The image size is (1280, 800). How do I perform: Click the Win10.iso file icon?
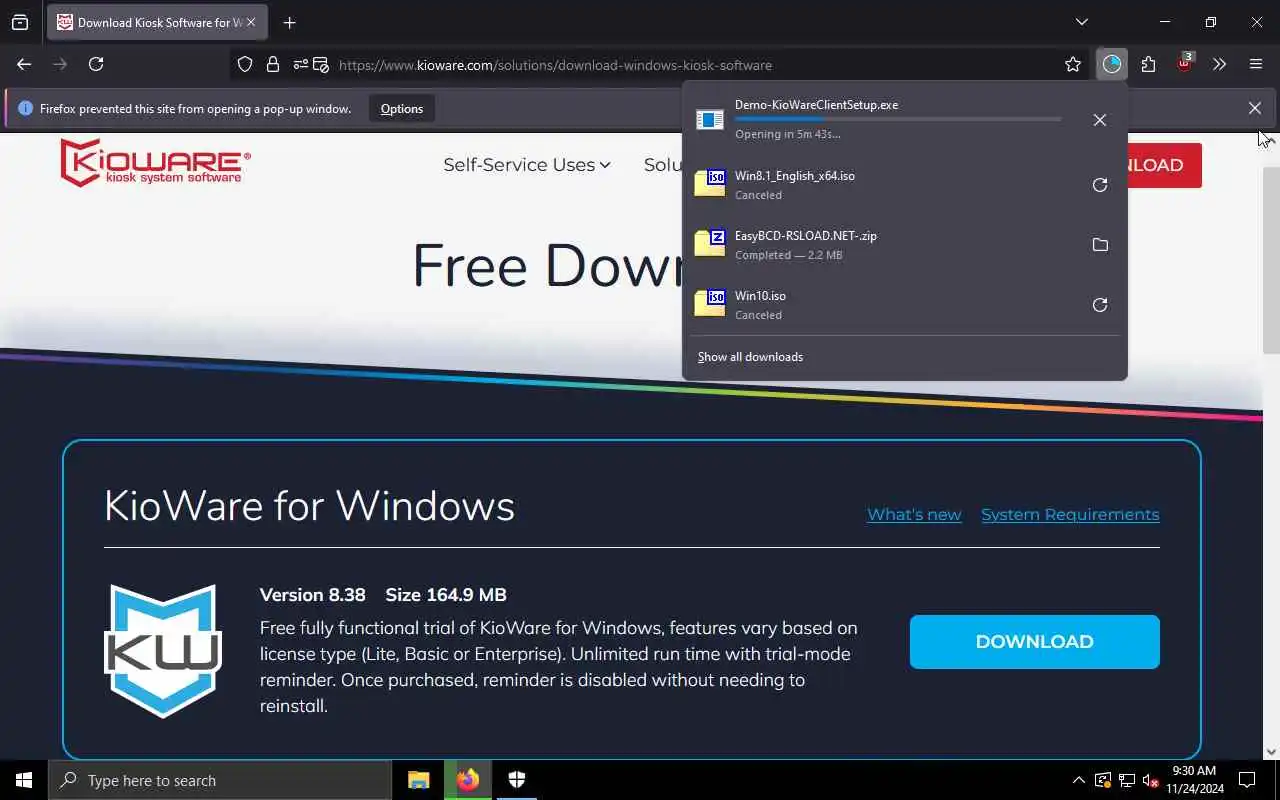(x=710, y=304)
